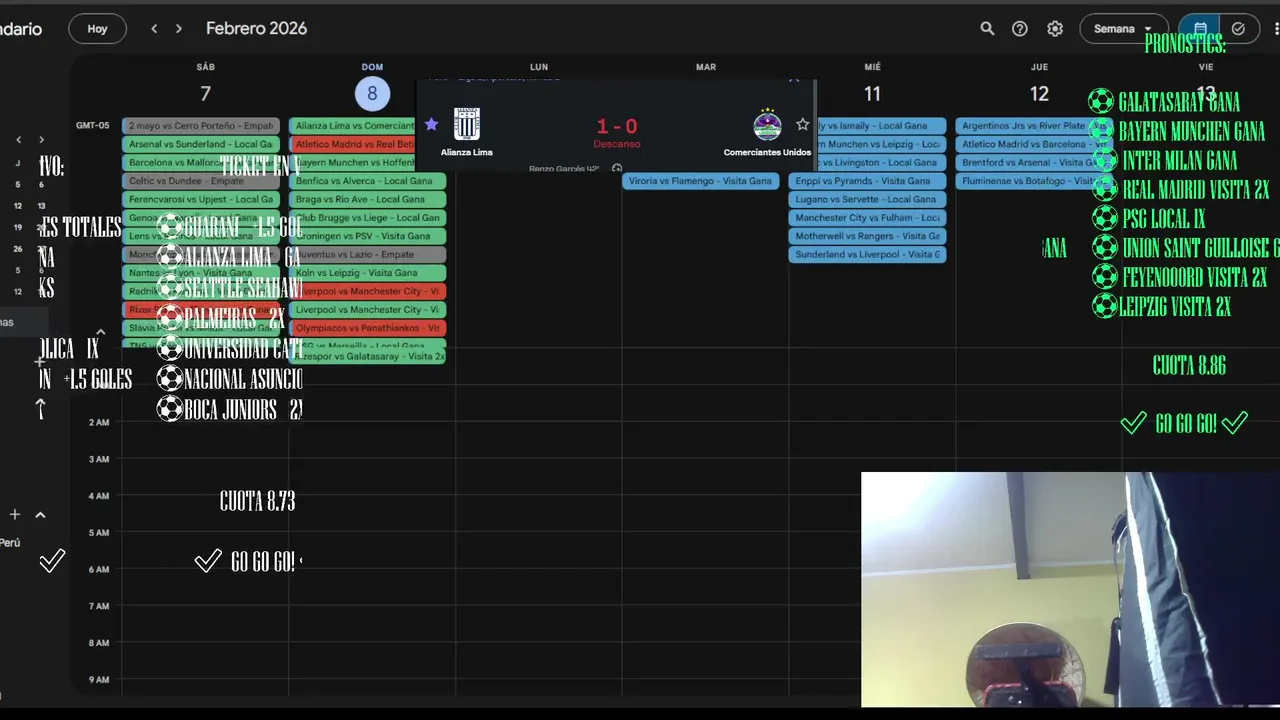The width and height of the screenshot is (1280, 720).
Task: Open Arsenal vs Sunderland event
Action: pyautogui.click(x=201, y=144)
